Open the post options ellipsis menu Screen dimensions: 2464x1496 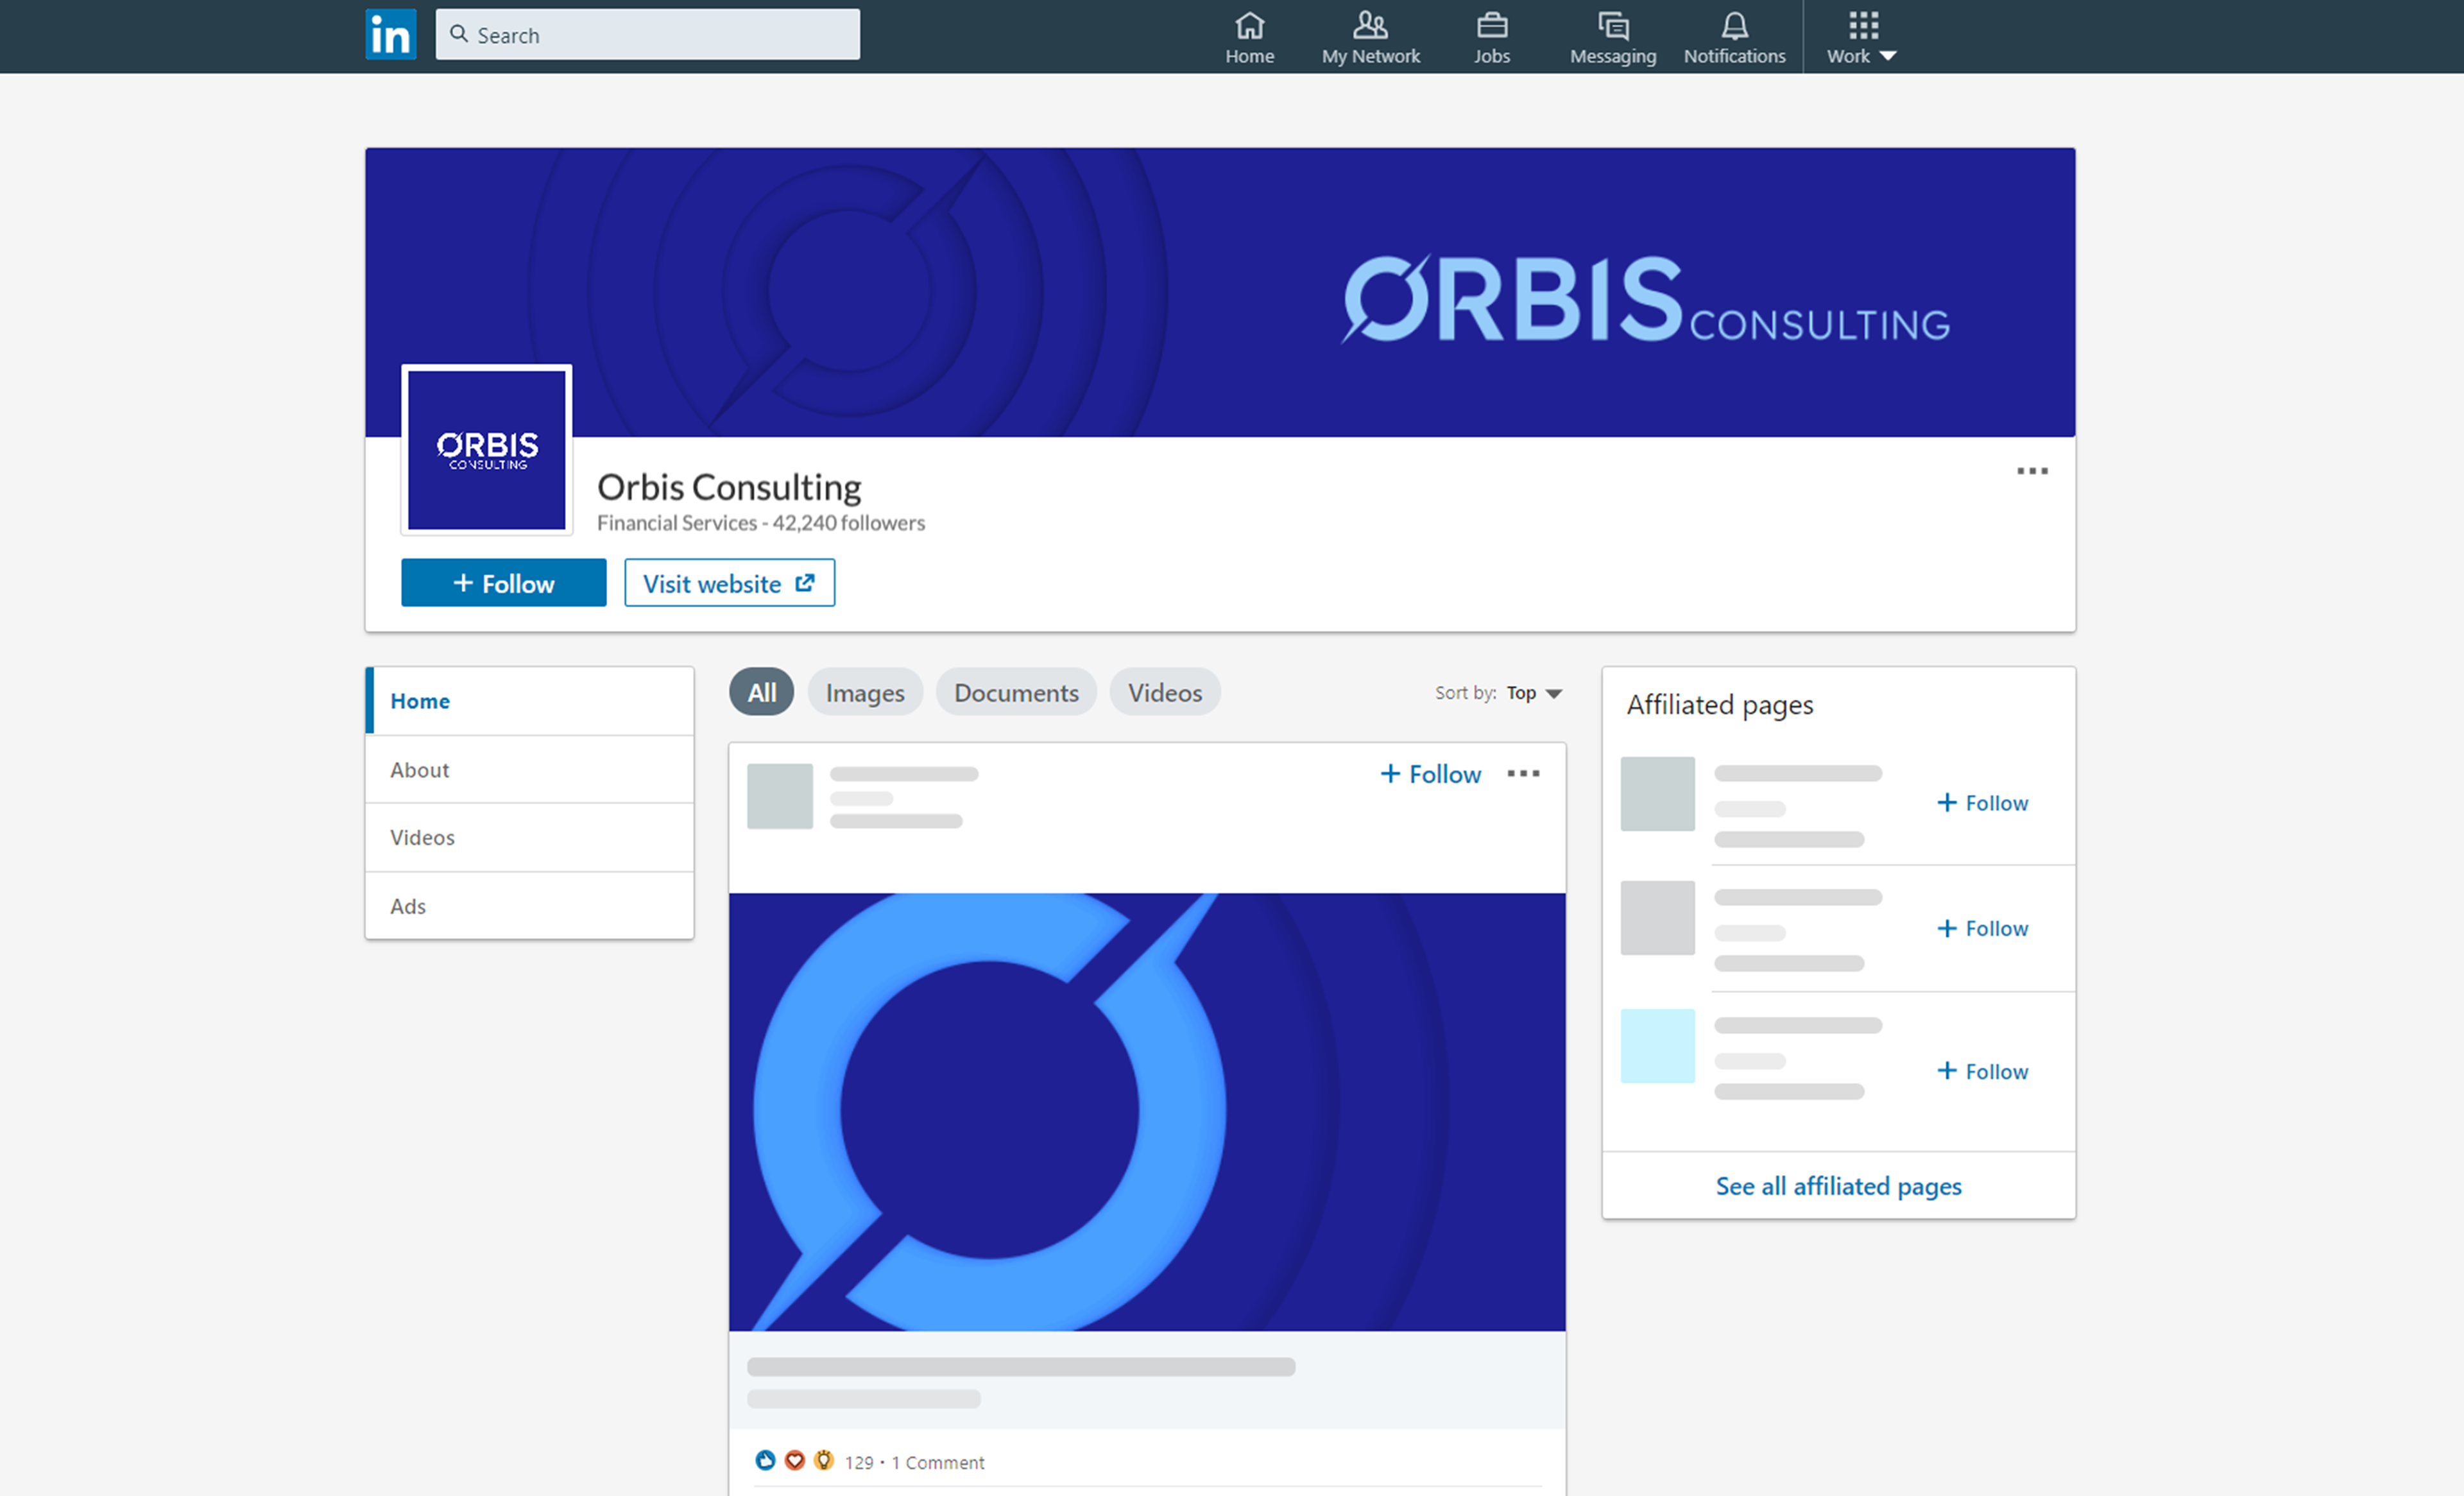click(1523, 774)
